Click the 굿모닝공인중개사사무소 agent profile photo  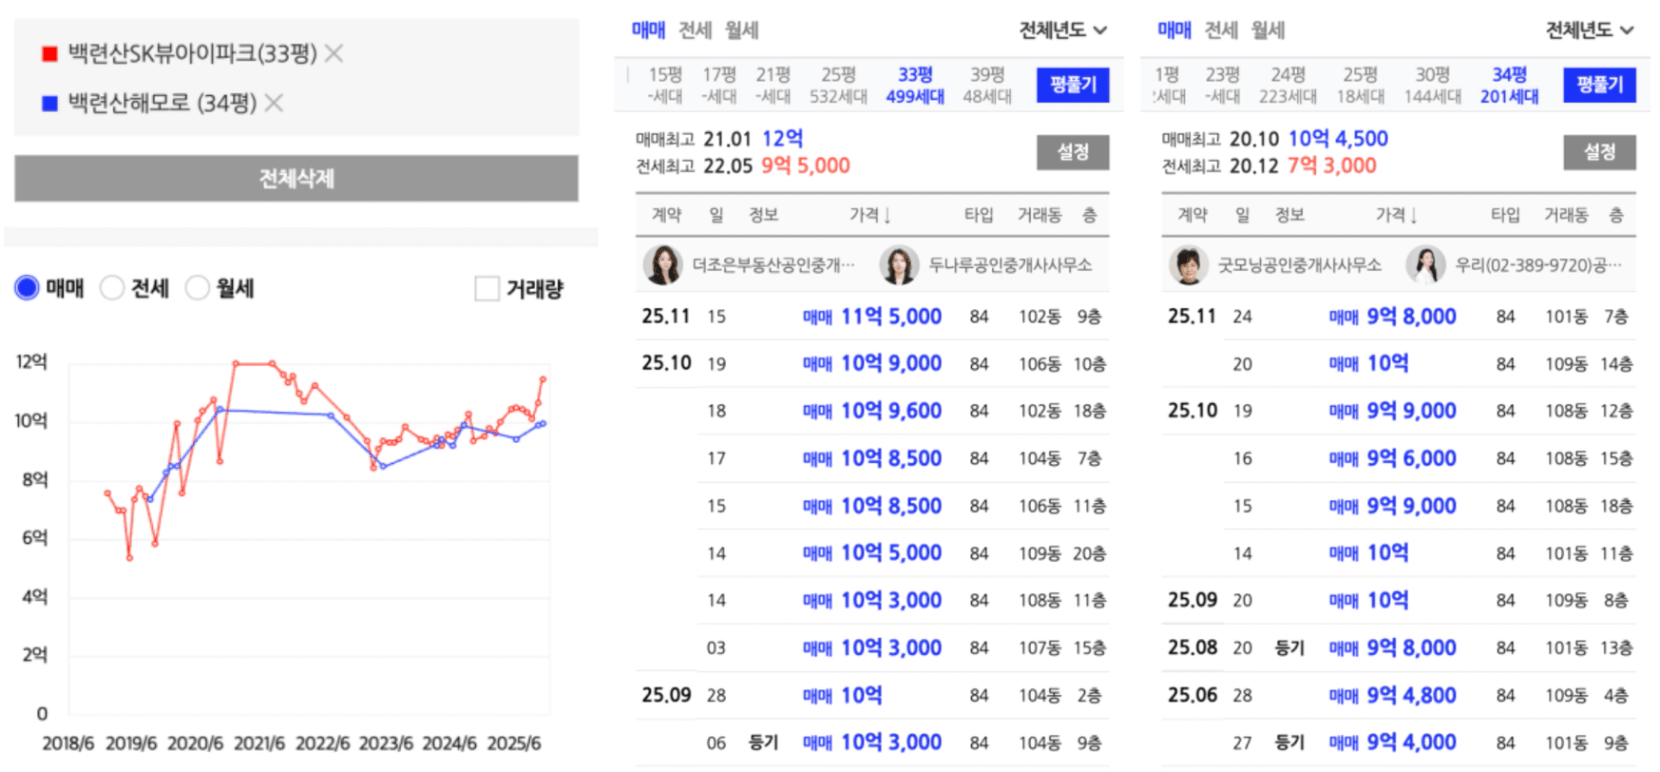pos(1188,265)
